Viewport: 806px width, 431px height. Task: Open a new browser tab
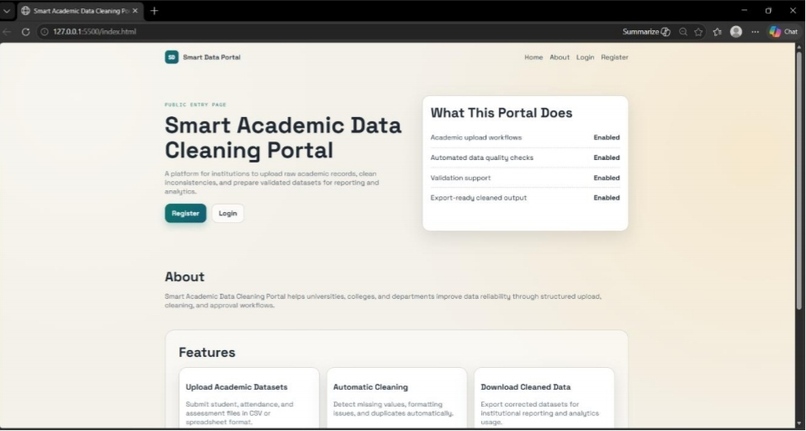pos(154,11)
